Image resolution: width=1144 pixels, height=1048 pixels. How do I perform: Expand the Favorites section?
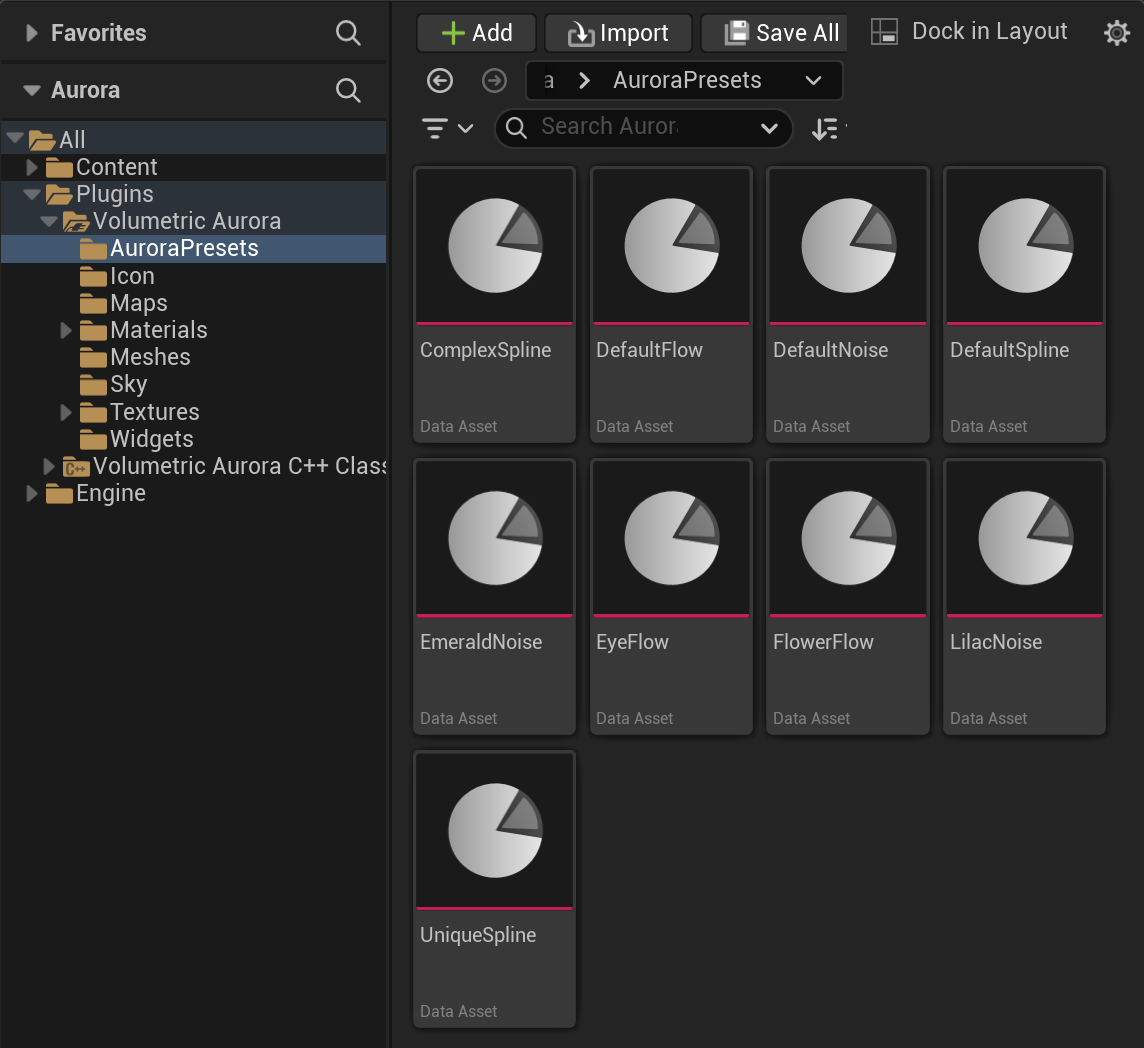point(32,33)
